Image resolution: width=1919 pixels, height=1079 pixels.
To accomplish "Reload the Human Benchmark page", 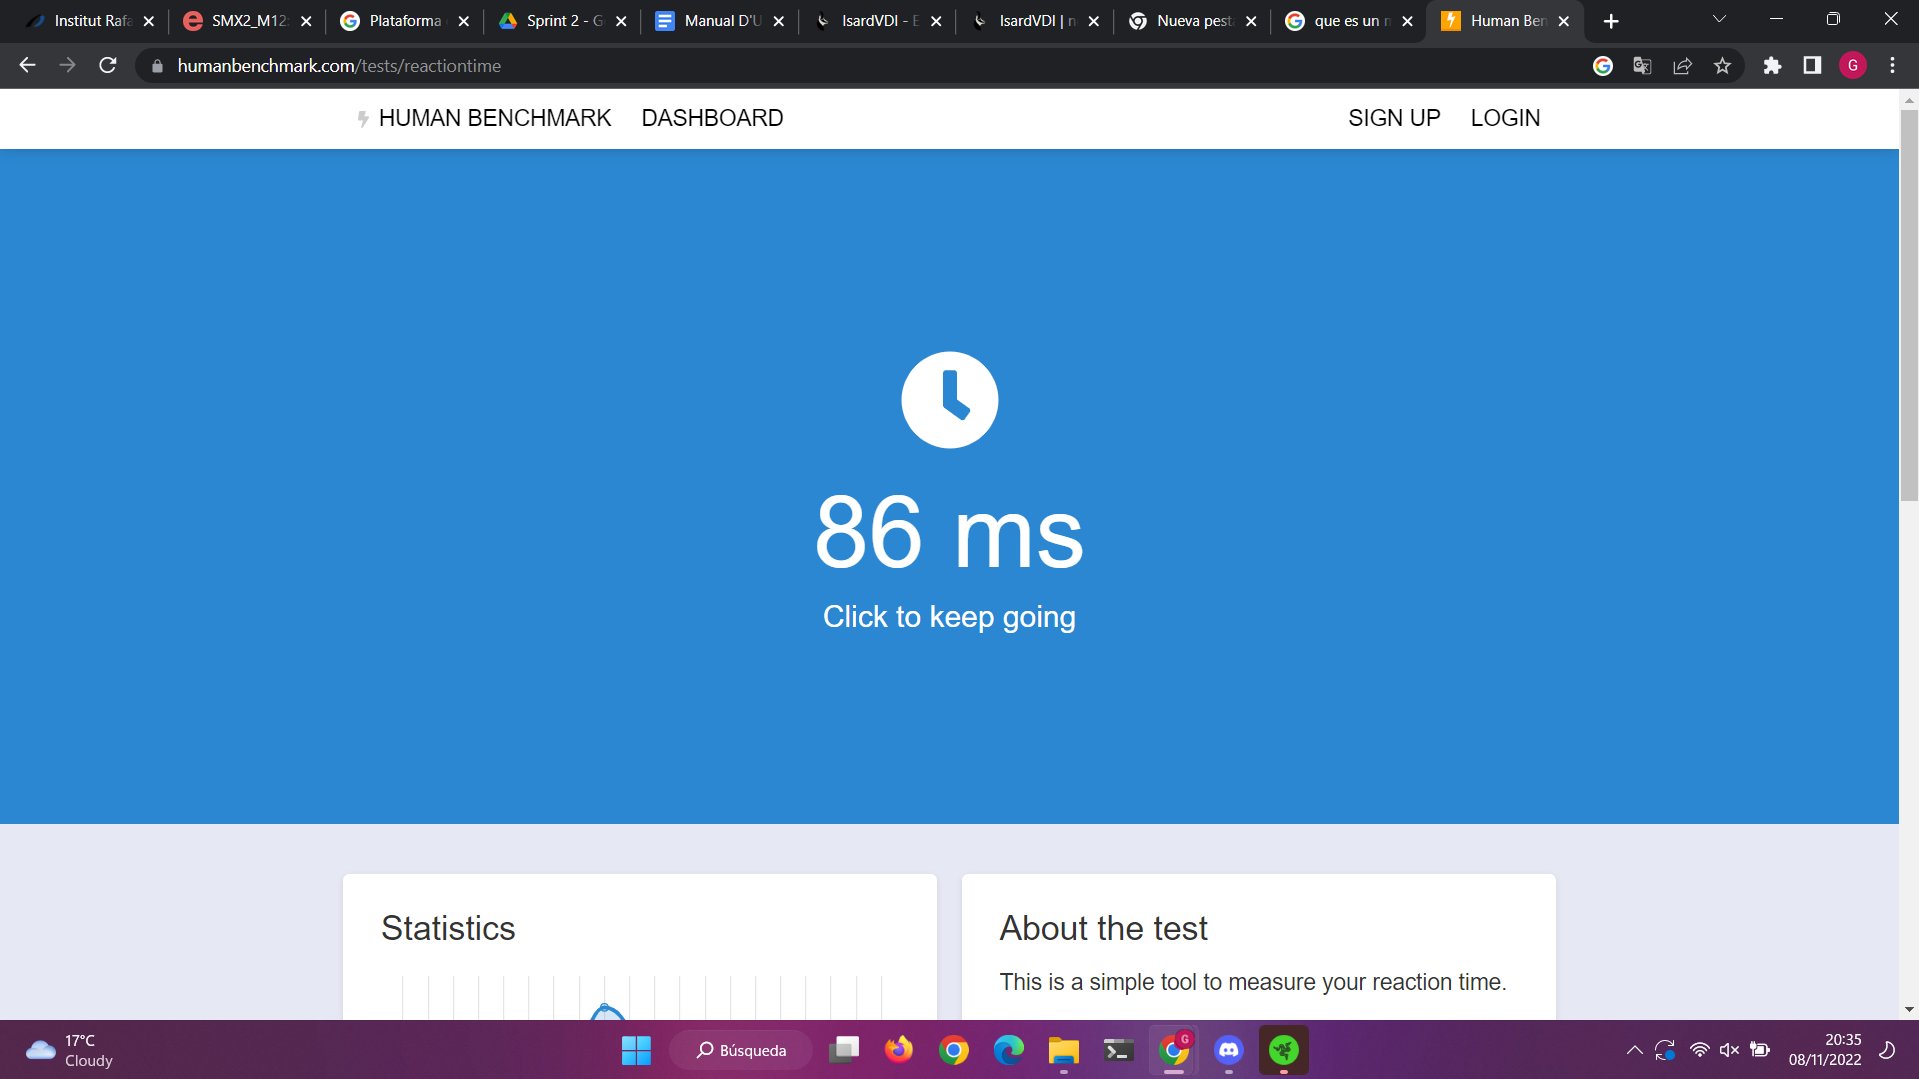I will (x=108, y=66).
